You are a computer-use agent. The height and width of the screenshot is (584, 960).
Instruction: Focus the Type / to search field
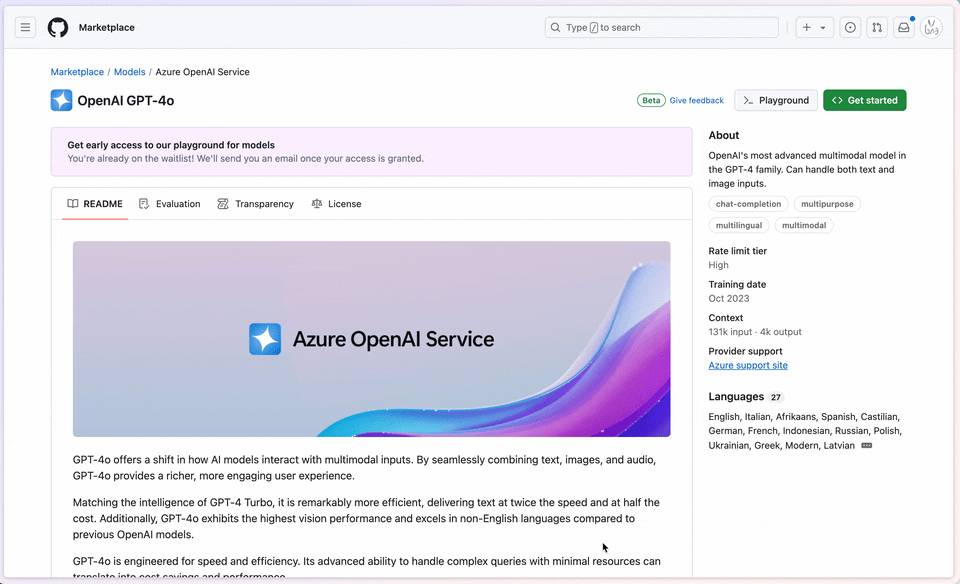(661, 28)
